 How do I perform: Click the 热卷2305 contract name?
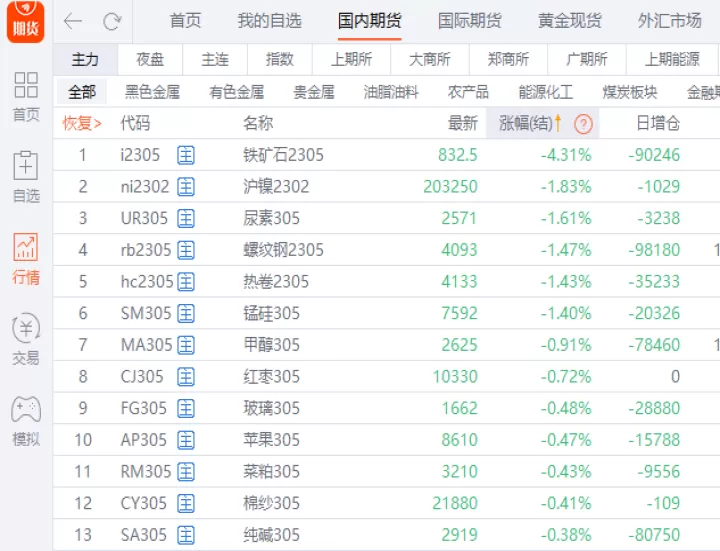276,282
